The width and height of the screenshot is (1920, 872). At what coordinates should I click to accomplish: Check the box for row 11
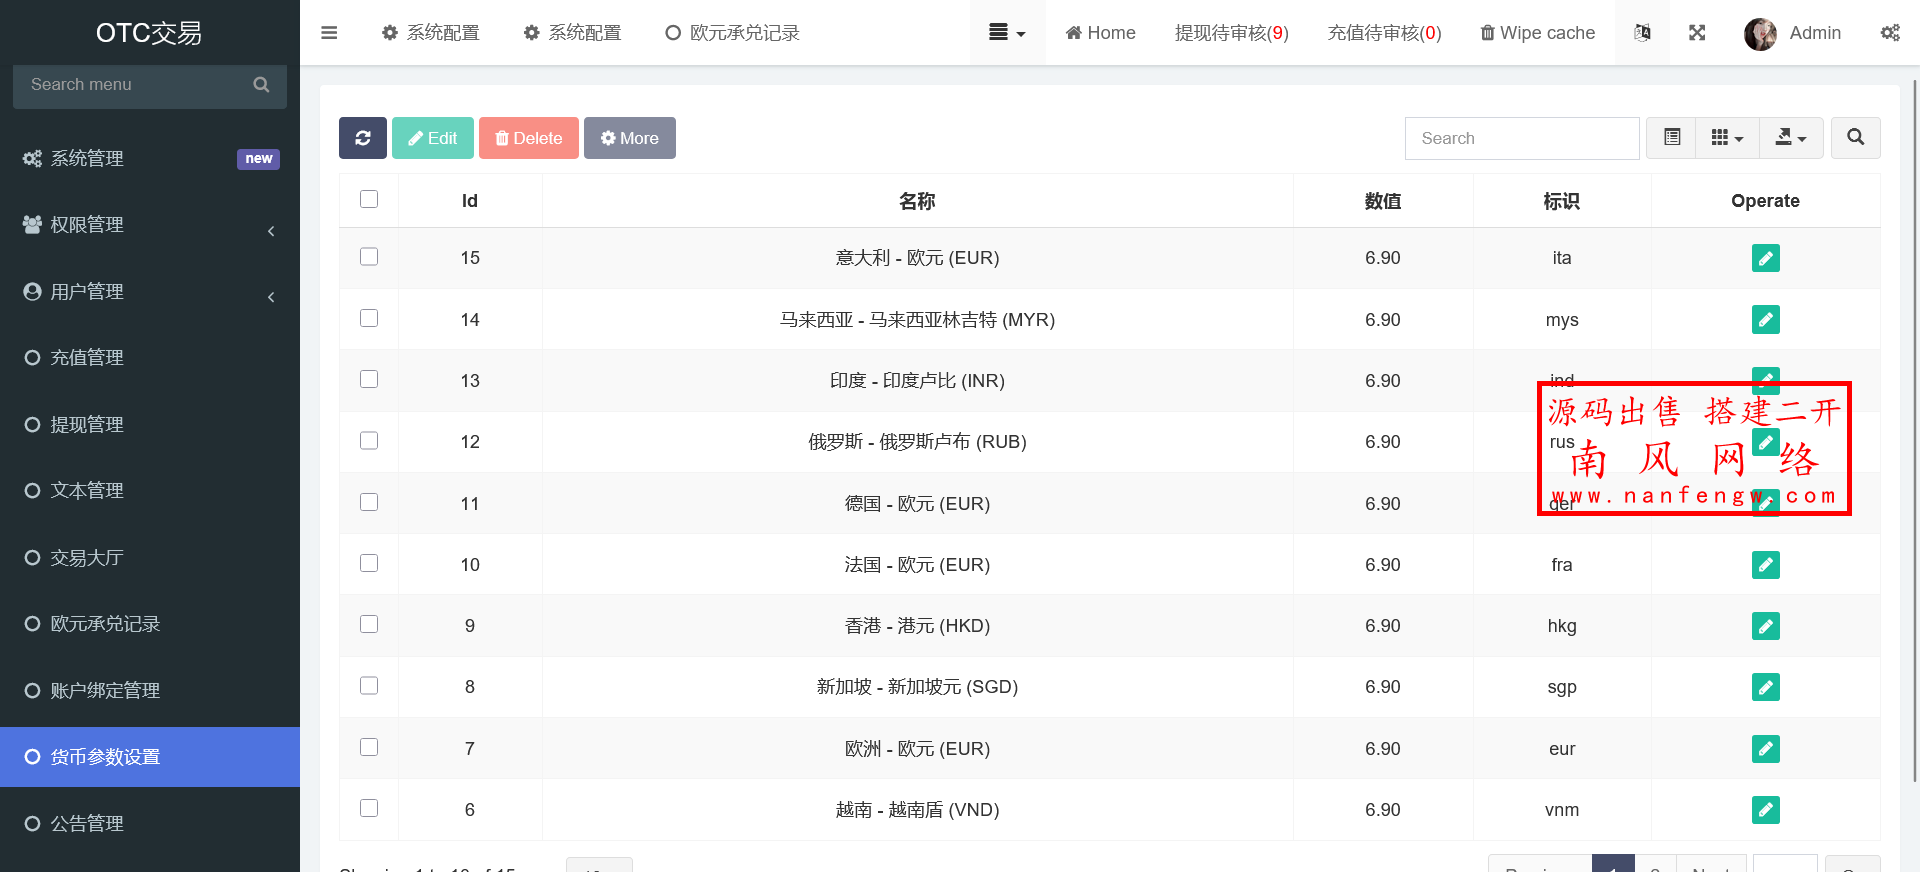coord(369,502)
